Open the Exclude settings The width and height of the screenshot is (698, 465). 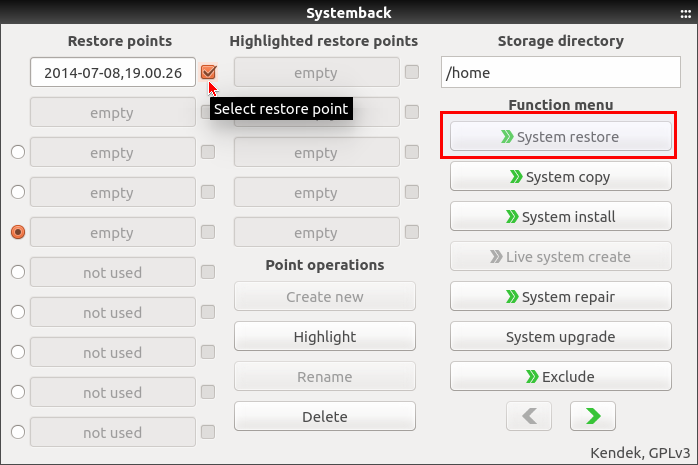click(560, 376)
